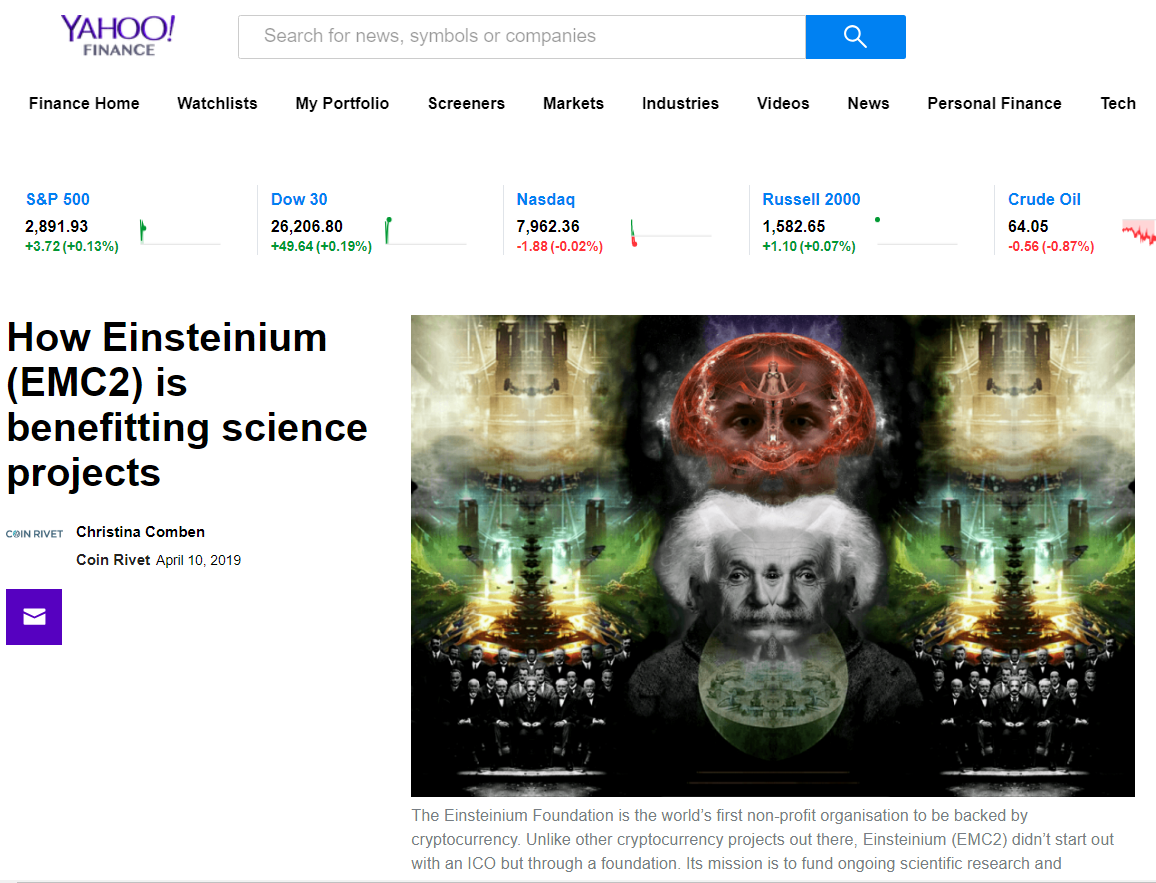Click the Nasdaq value 7,962.36
The image size is (1156, 883).
tap(548, 226)
